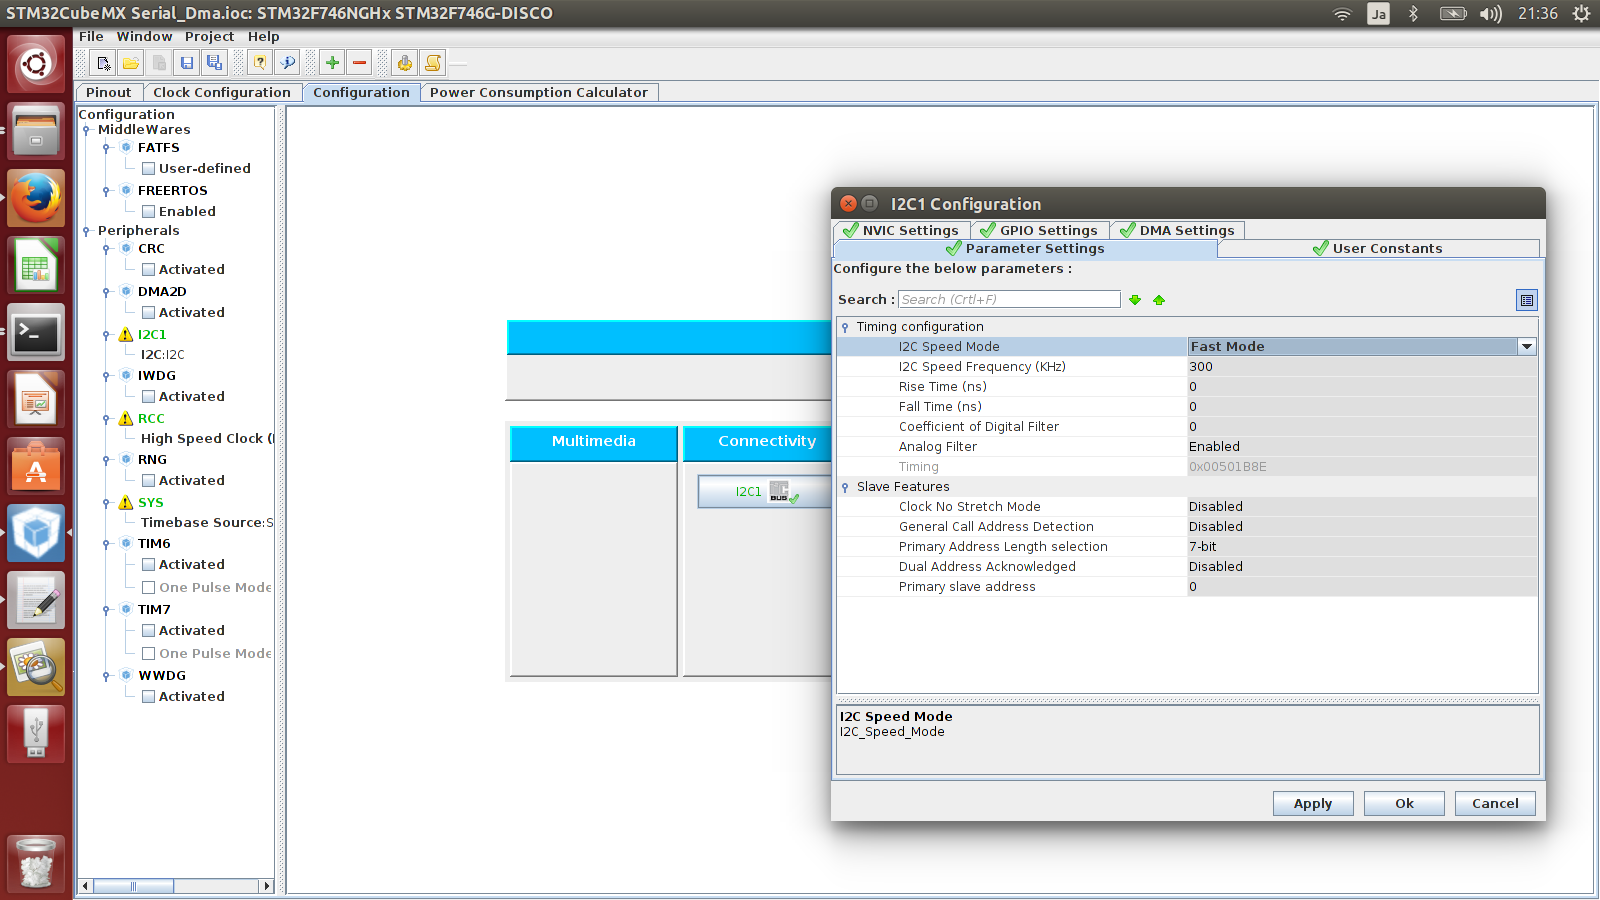Image resolution: width=1600 pixels, height=900 pixels.
Task: Click the green plus toolbar icon
Action: (332, 63)
